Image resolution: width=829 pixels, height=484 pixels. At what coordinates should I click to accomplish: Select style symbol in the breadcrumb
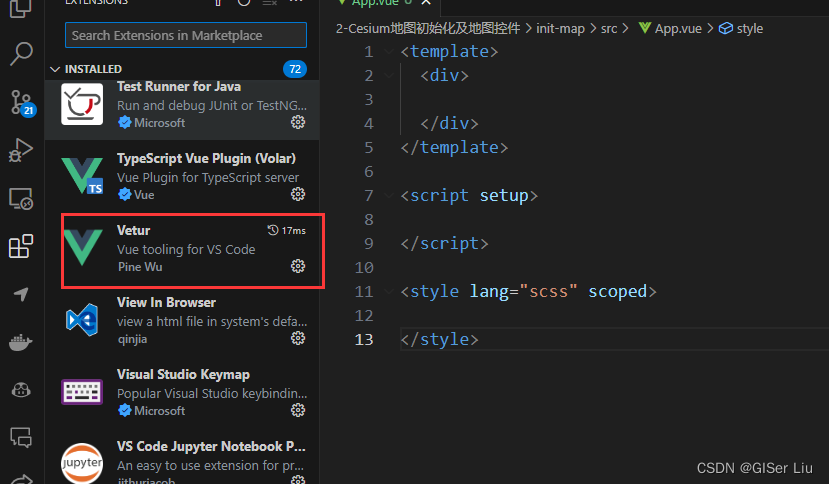(741, 29)
